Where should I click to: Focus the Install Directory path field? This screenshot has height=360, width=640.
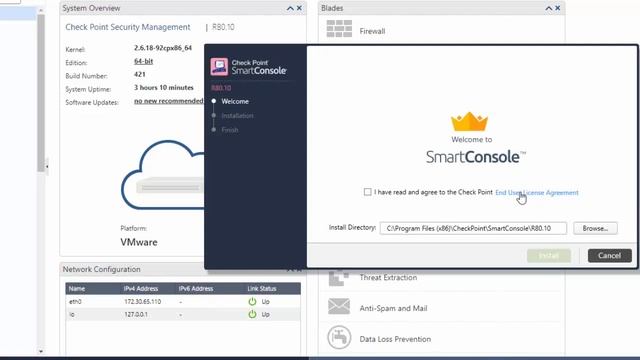(x=473, y=228)
